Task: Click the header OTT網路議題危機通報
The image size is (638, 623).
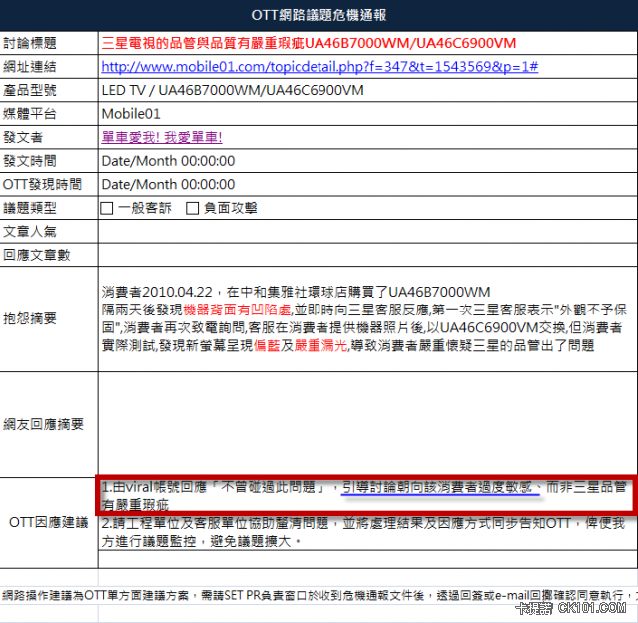Action: point(319,15)
